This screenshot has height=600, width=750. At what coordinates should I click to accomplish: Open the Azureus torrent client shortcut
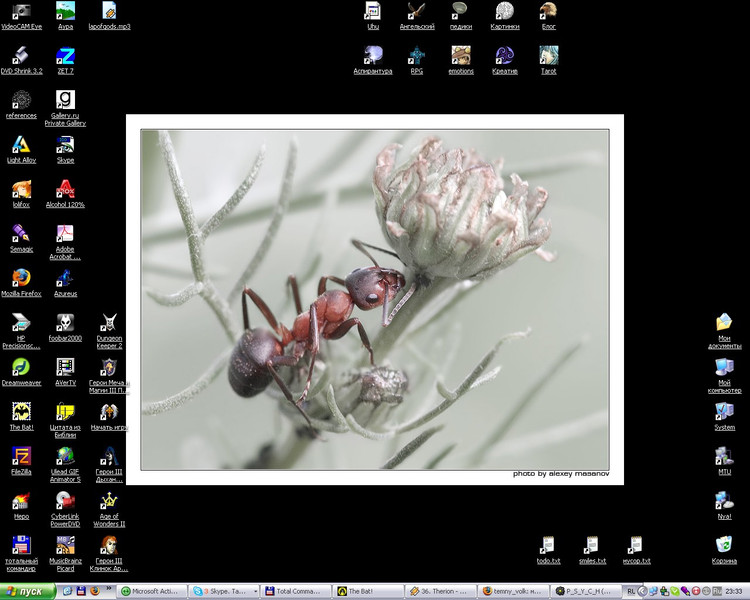(66, 283)
